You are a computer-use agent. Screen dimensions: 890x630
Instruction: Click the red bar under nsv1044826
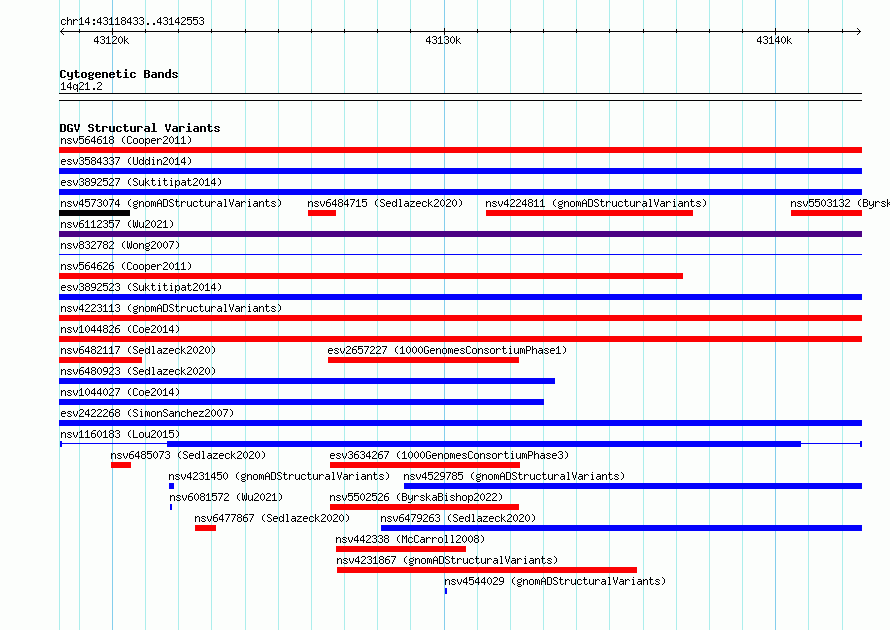click(x=460, y=339)
